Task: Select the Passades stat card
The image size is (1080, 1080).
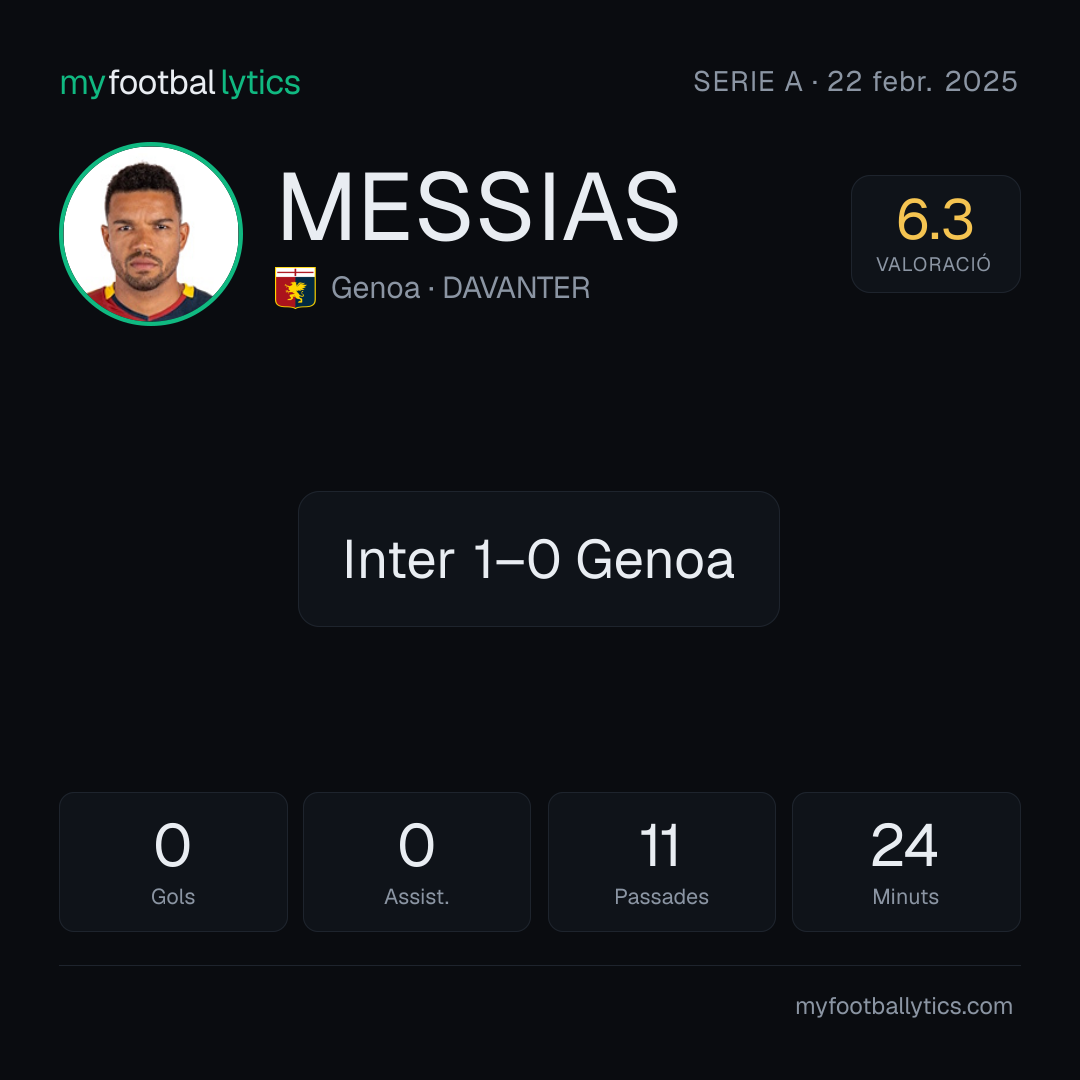Action: 661,862
